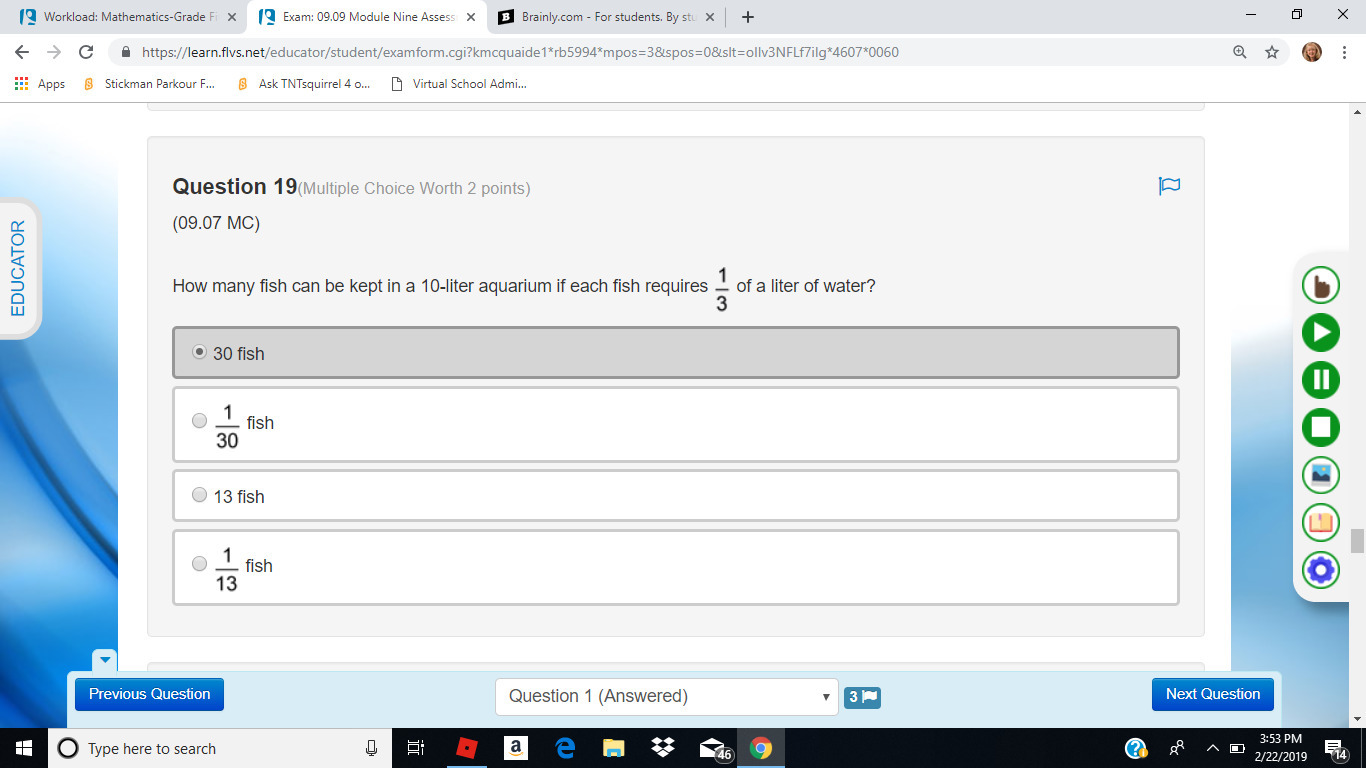Go to the Next Question
The image size is (1366, 768).
click(x=1213, y=694)
